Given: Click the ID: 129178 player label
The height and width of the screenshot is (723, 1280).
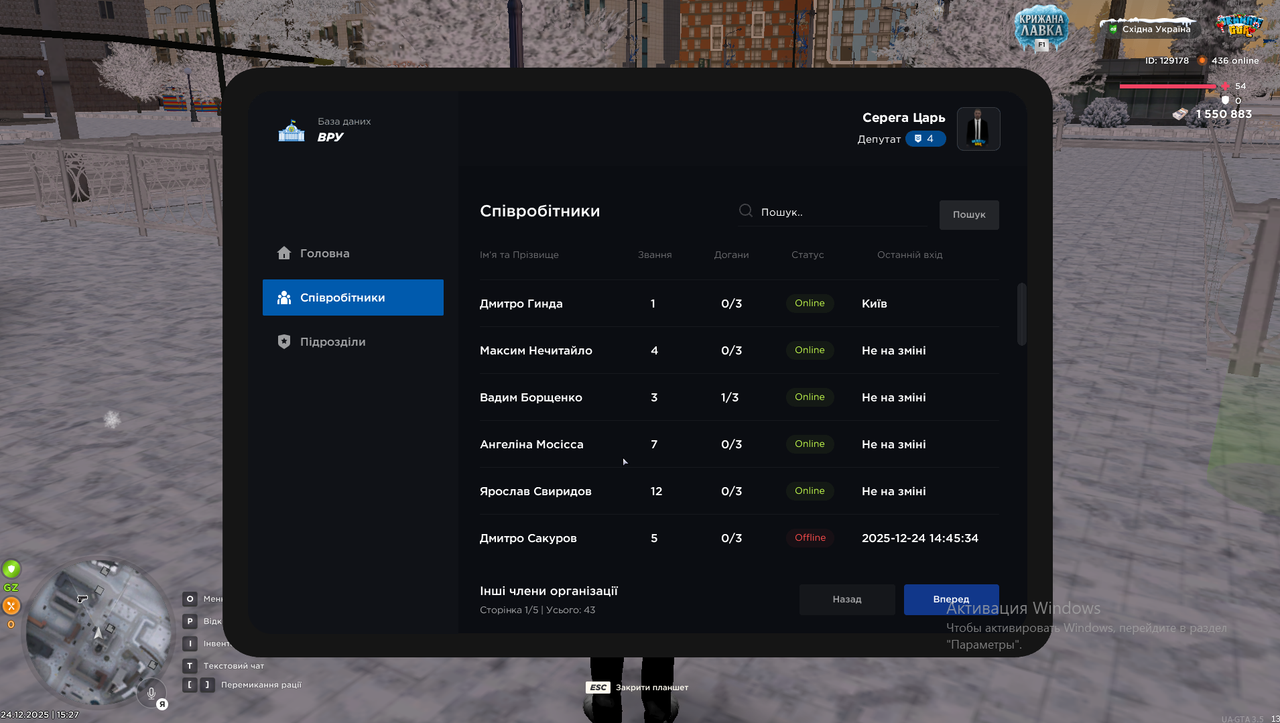Looking at the screenshot, I should (x=1167, y=61).
